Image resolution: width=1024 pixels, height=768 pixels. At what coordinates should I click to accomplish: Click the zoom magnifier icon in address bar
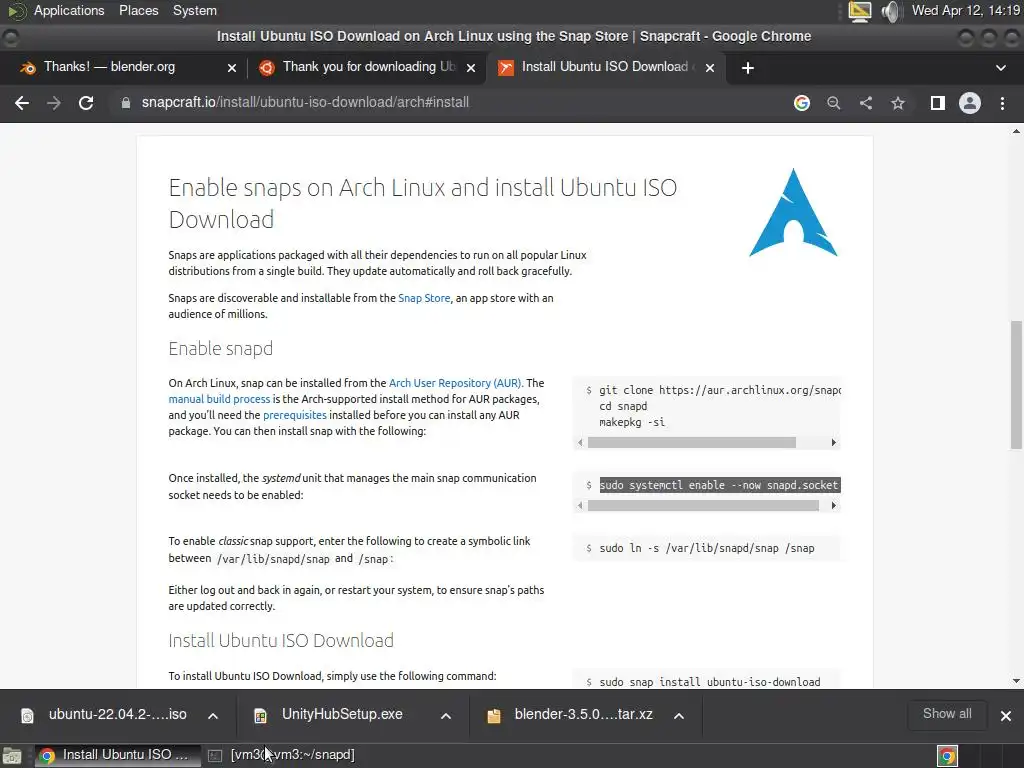coord(834,103)
